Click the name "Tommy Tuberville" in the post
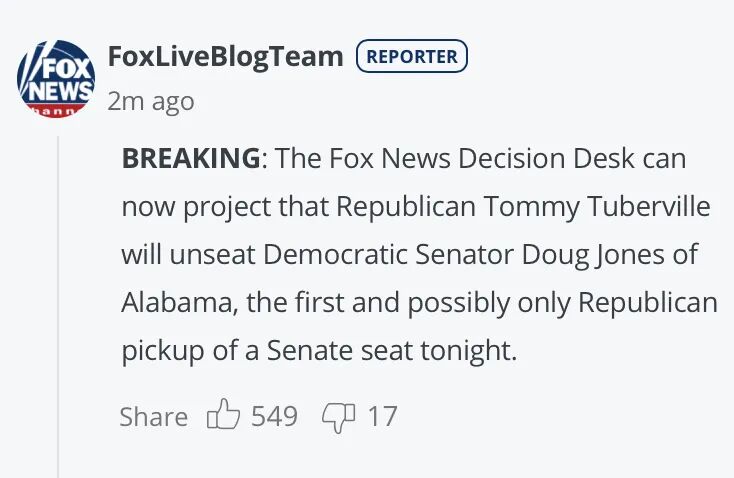 tap(597, 206)
